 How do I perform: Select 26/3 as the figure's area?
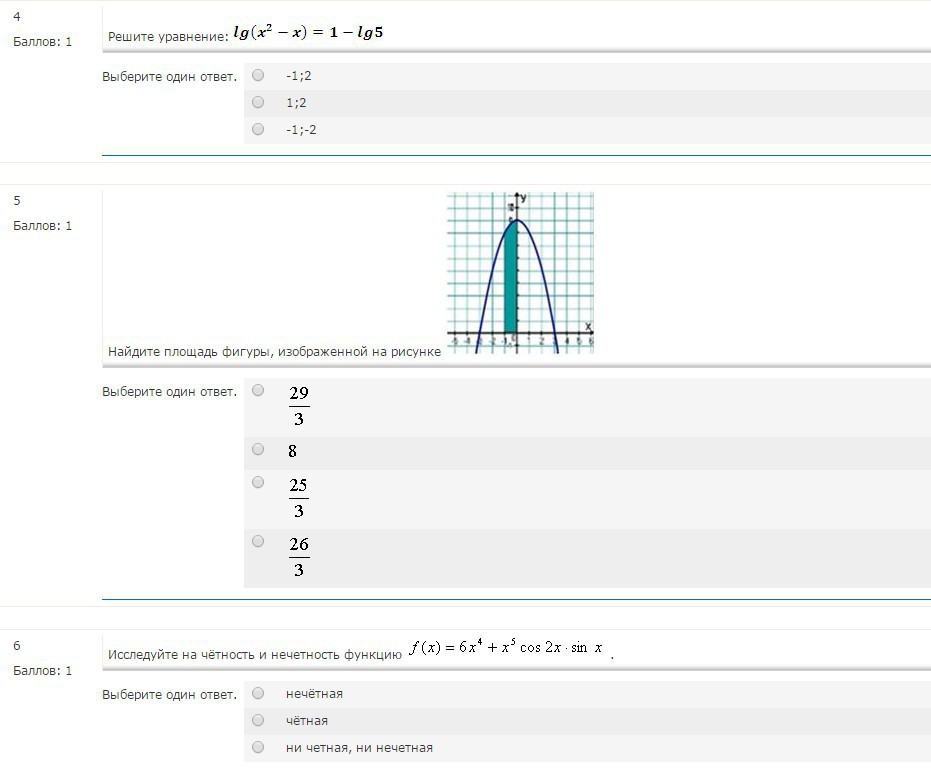[259, 541]
